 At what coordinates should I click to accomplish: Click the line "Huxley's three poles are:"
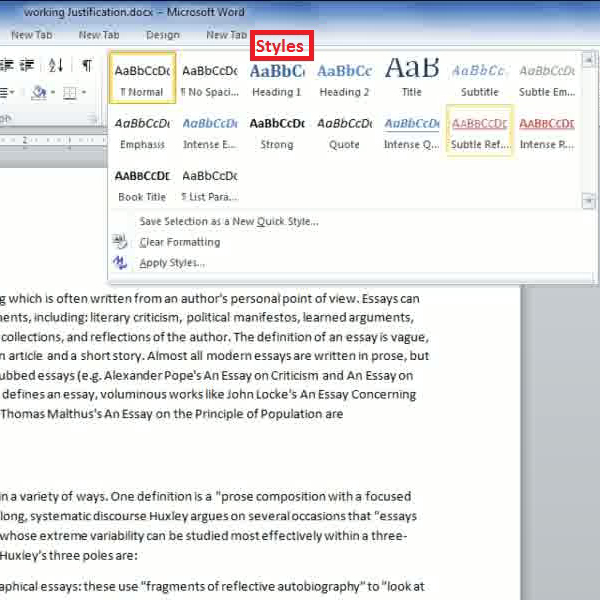(69, 555)
